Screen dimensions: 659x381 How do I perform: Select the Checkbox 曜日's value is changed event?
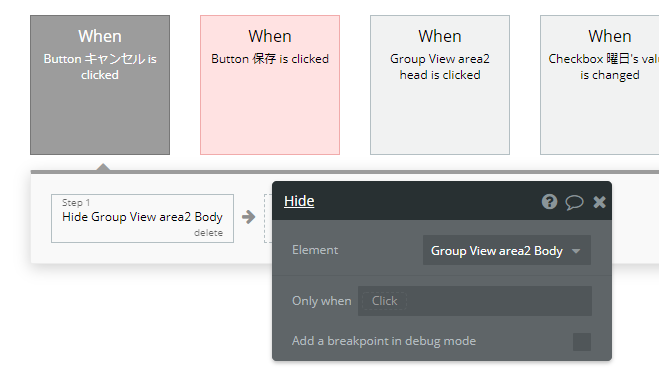click(600, 85)
